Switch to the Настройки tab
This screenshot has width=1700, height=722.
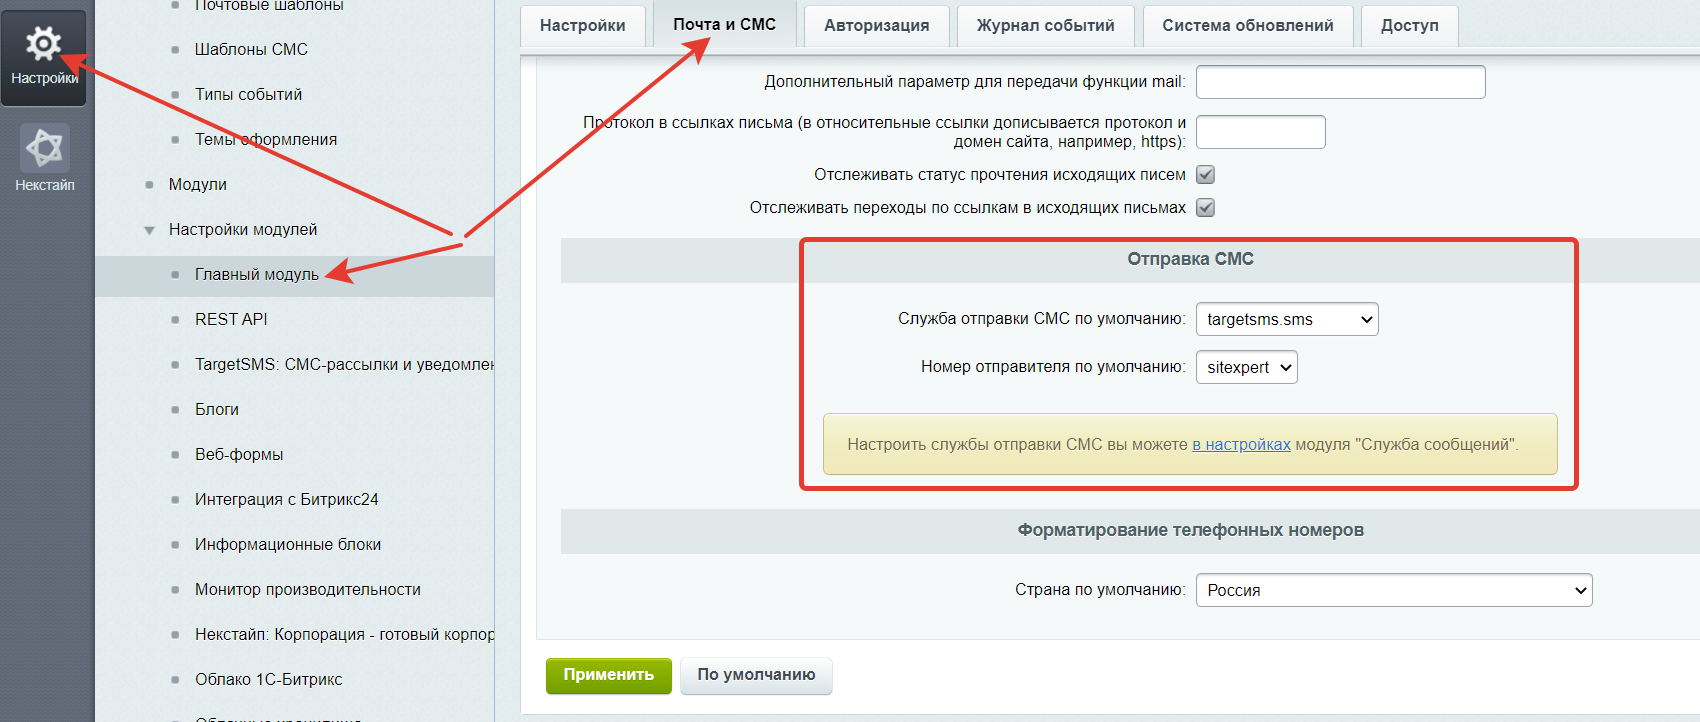(583, 26)
